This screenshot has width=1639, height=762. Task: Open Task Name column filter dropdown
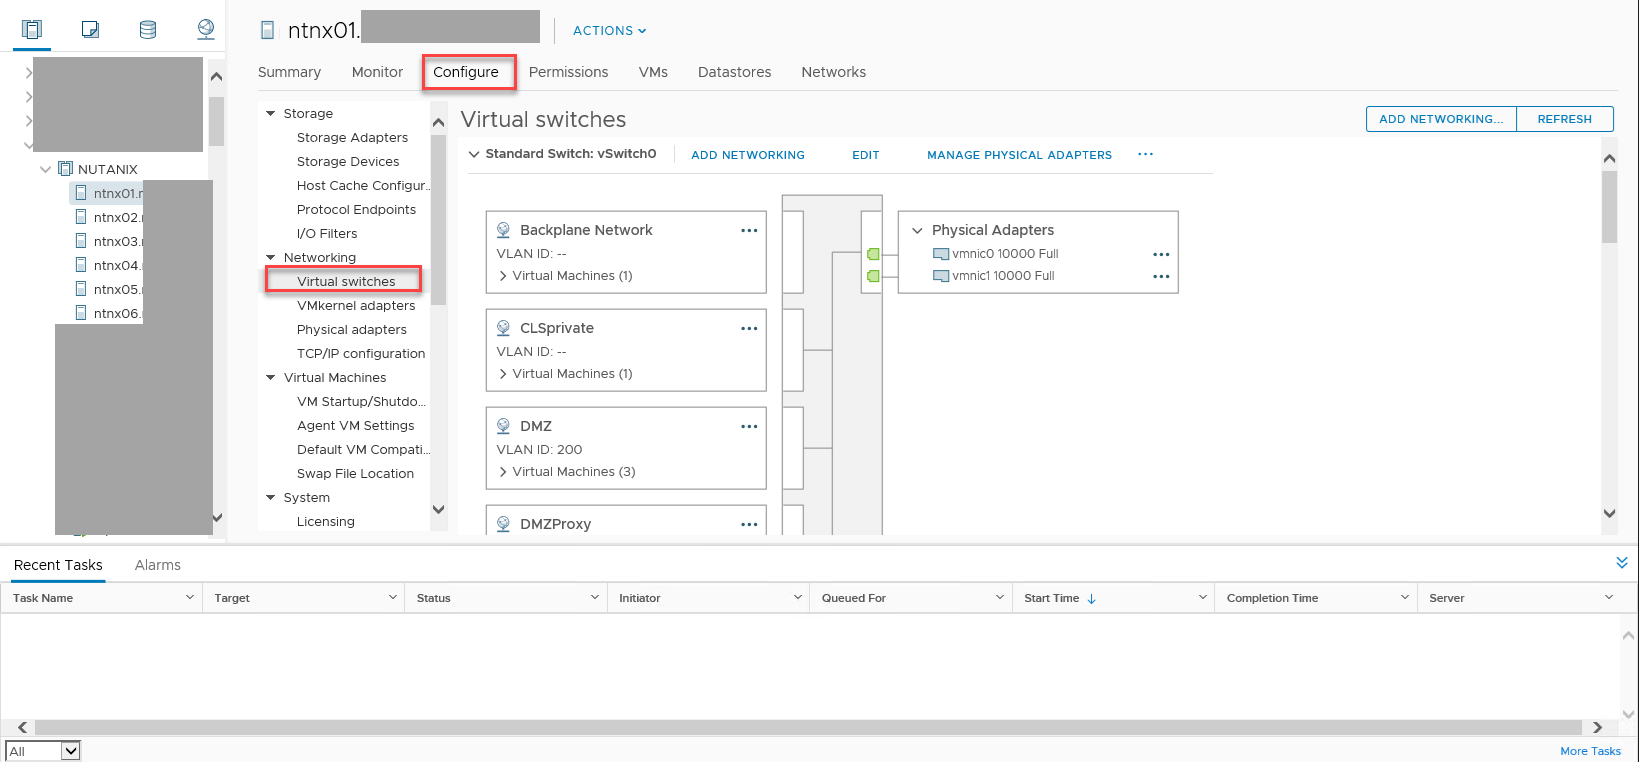[189, 597]
